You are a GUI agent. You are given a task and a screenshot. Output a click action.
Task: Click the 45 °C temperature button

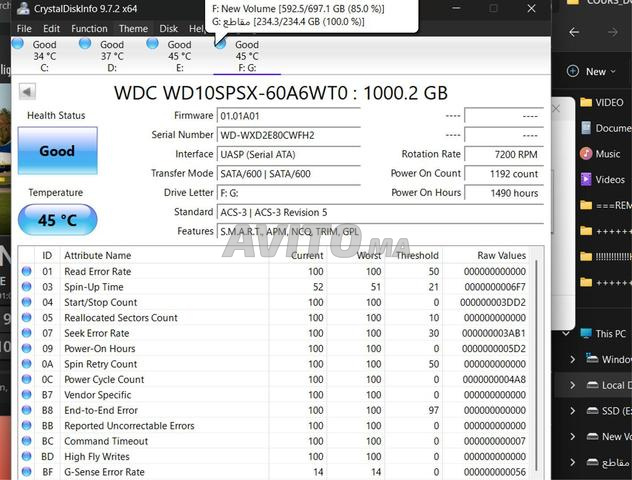click(x=57, y=220)
